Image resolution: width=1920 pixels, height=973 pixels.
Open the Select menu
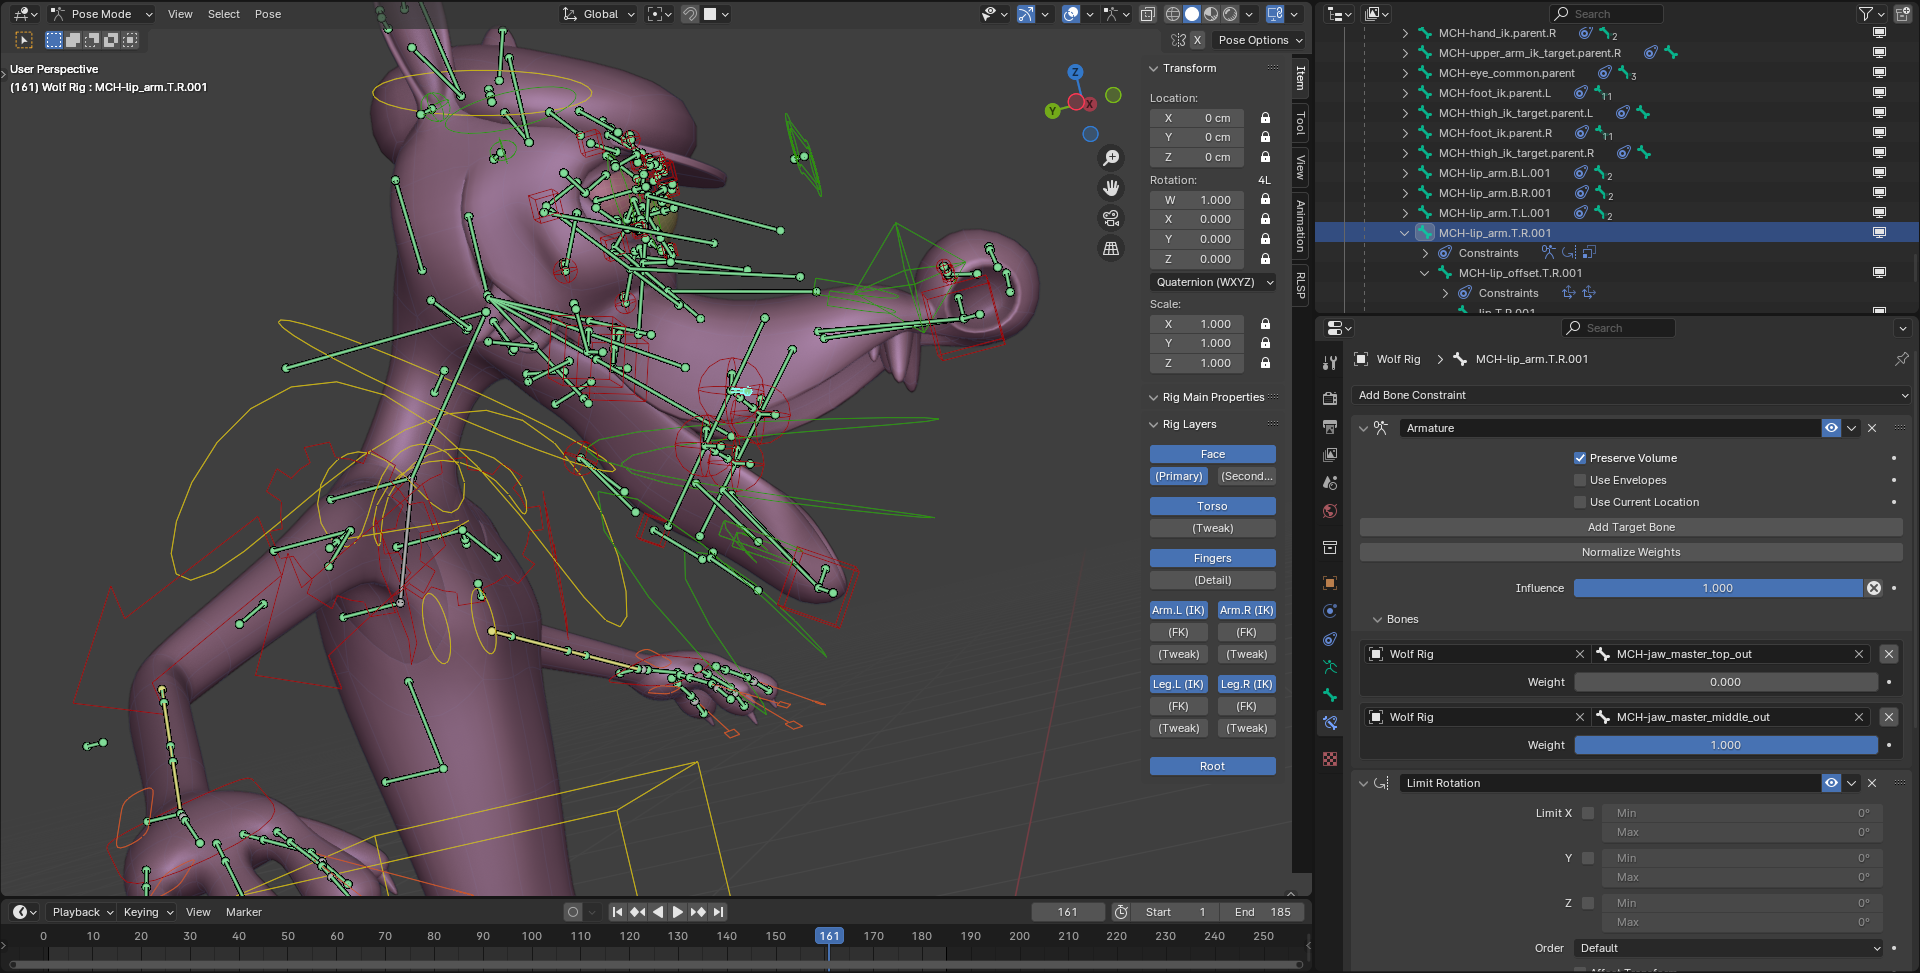[224, 14]
